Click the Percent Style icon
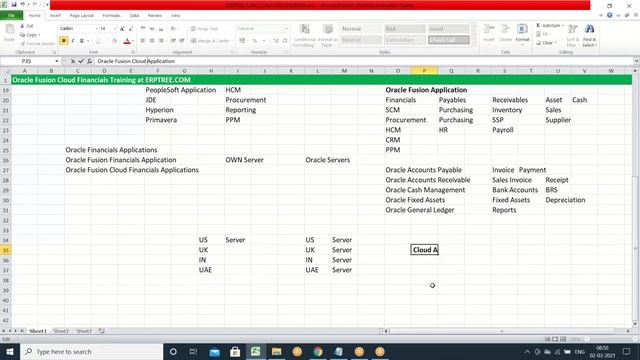This screenshot has height=360, width=640. [x=255, y=41]
